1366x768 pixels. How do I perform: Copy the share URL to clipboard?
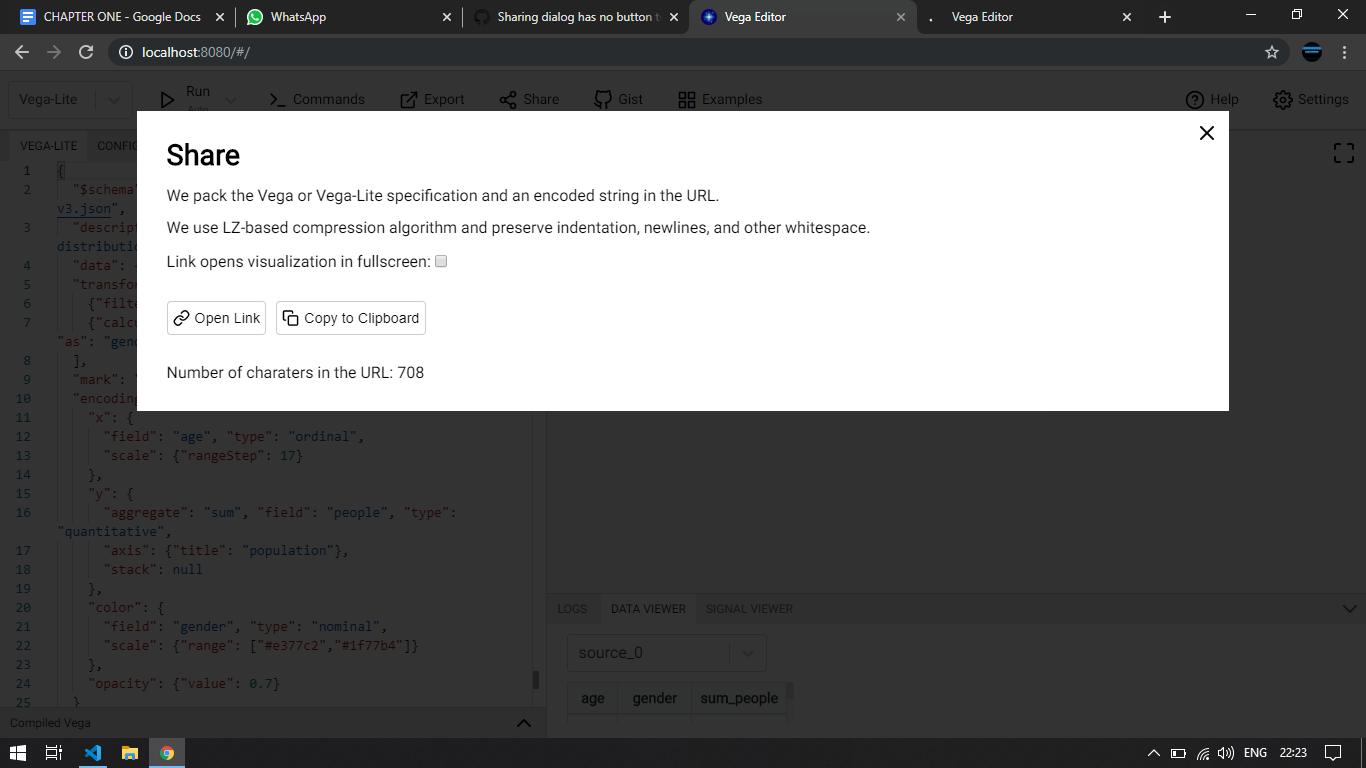pos(350,318)
